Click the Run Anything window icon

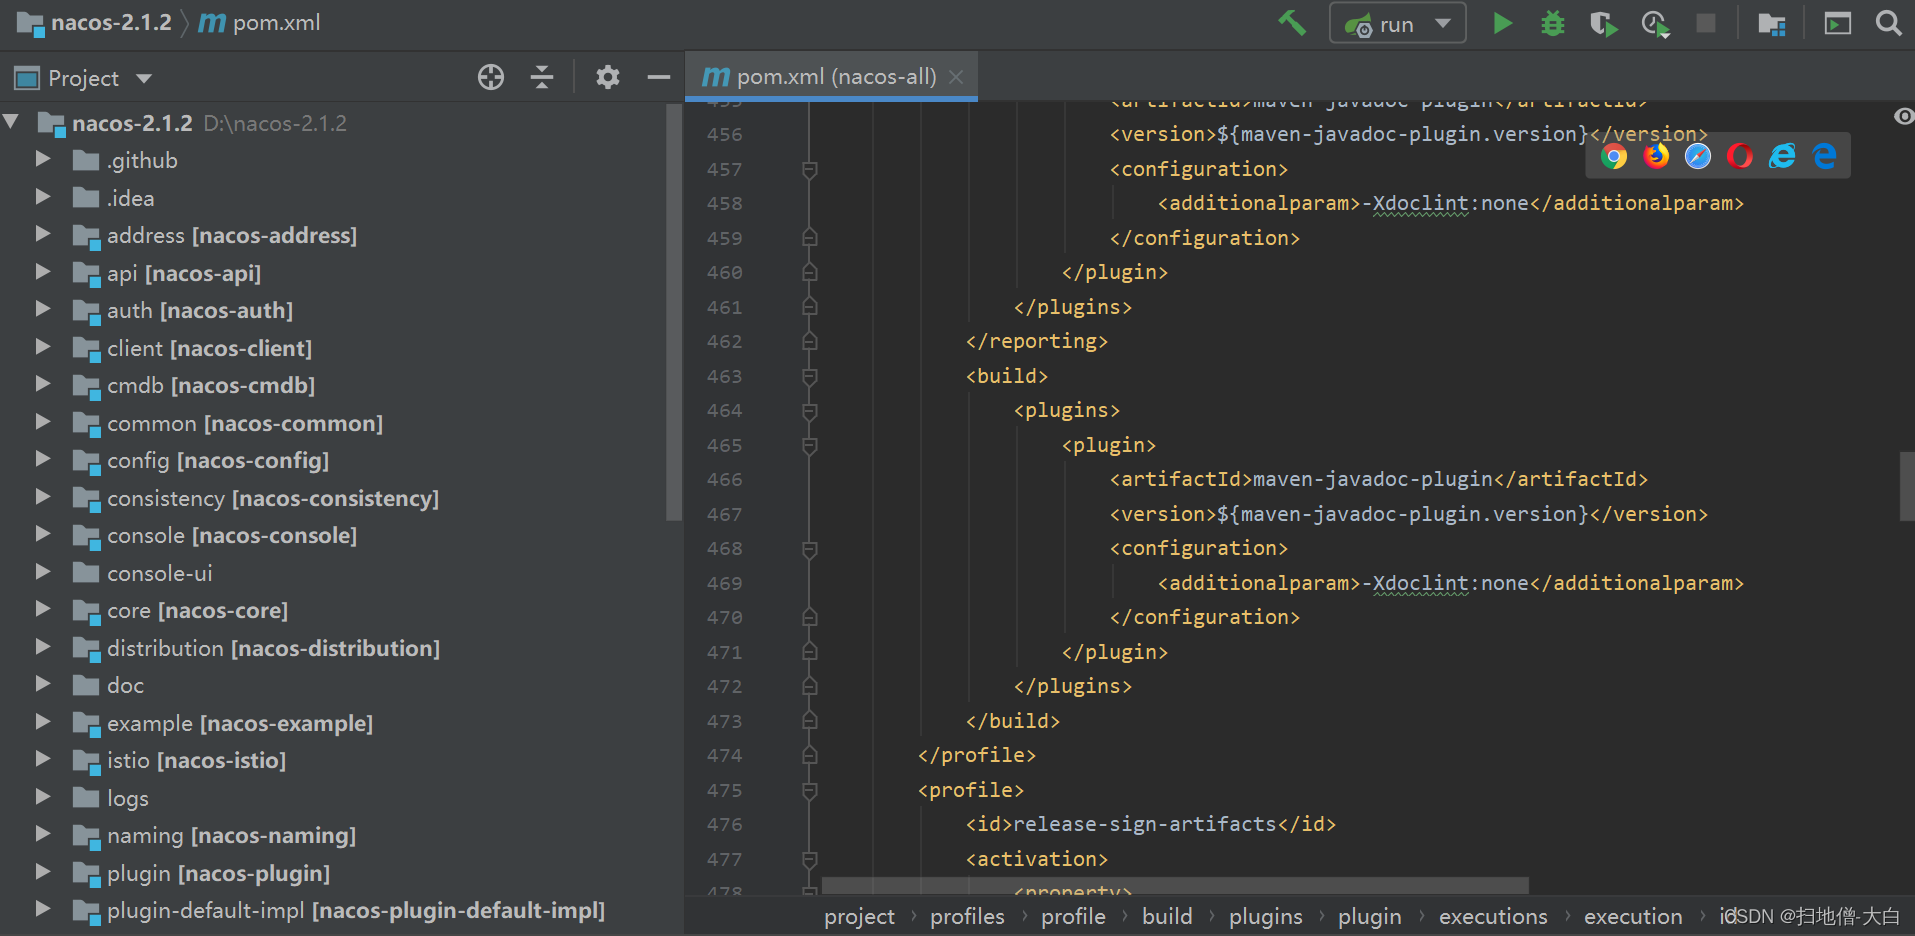1837,23
